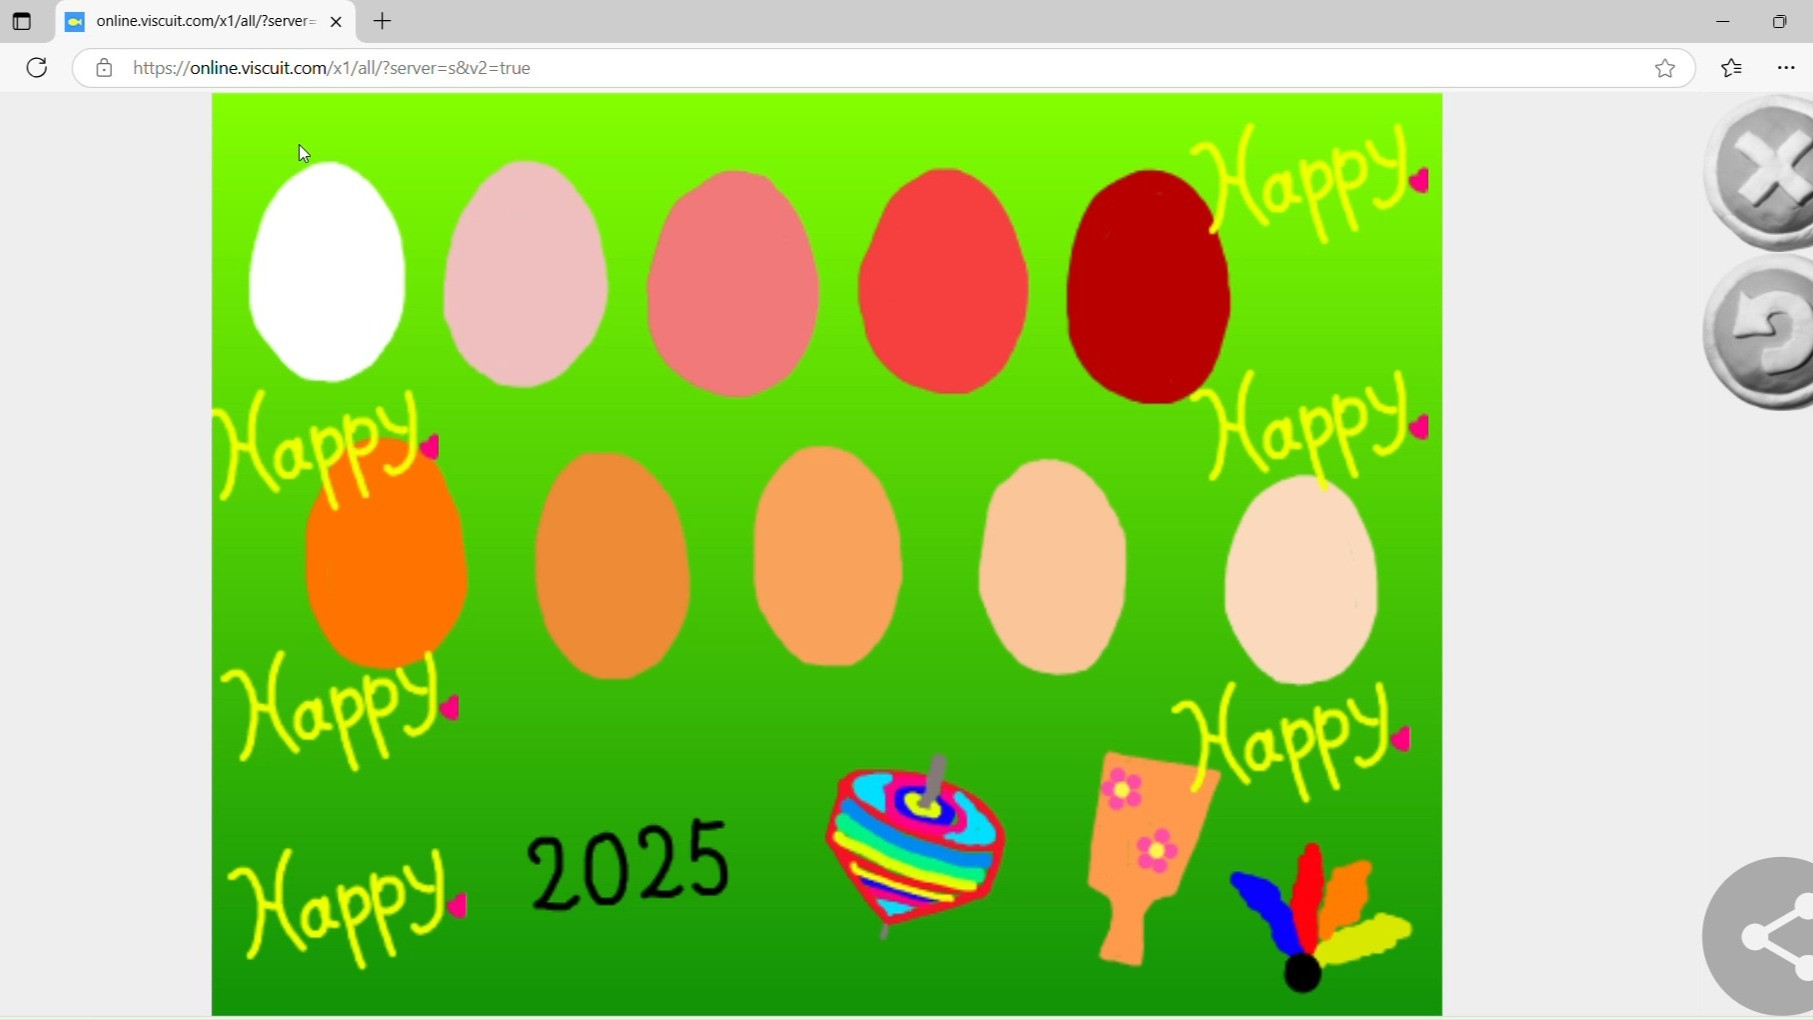Click the colorful feathered shuttlecock
The width and height of the screenshot is (1813, 1020).
(1318, 918)
